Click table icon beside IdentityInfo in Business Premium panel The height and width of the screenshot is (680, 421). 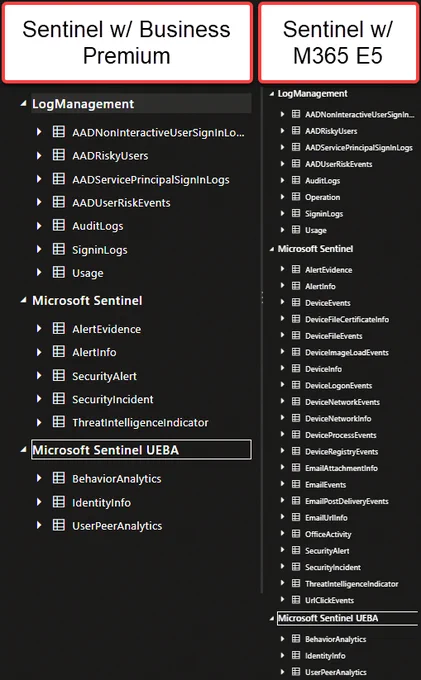pos(59,502)
